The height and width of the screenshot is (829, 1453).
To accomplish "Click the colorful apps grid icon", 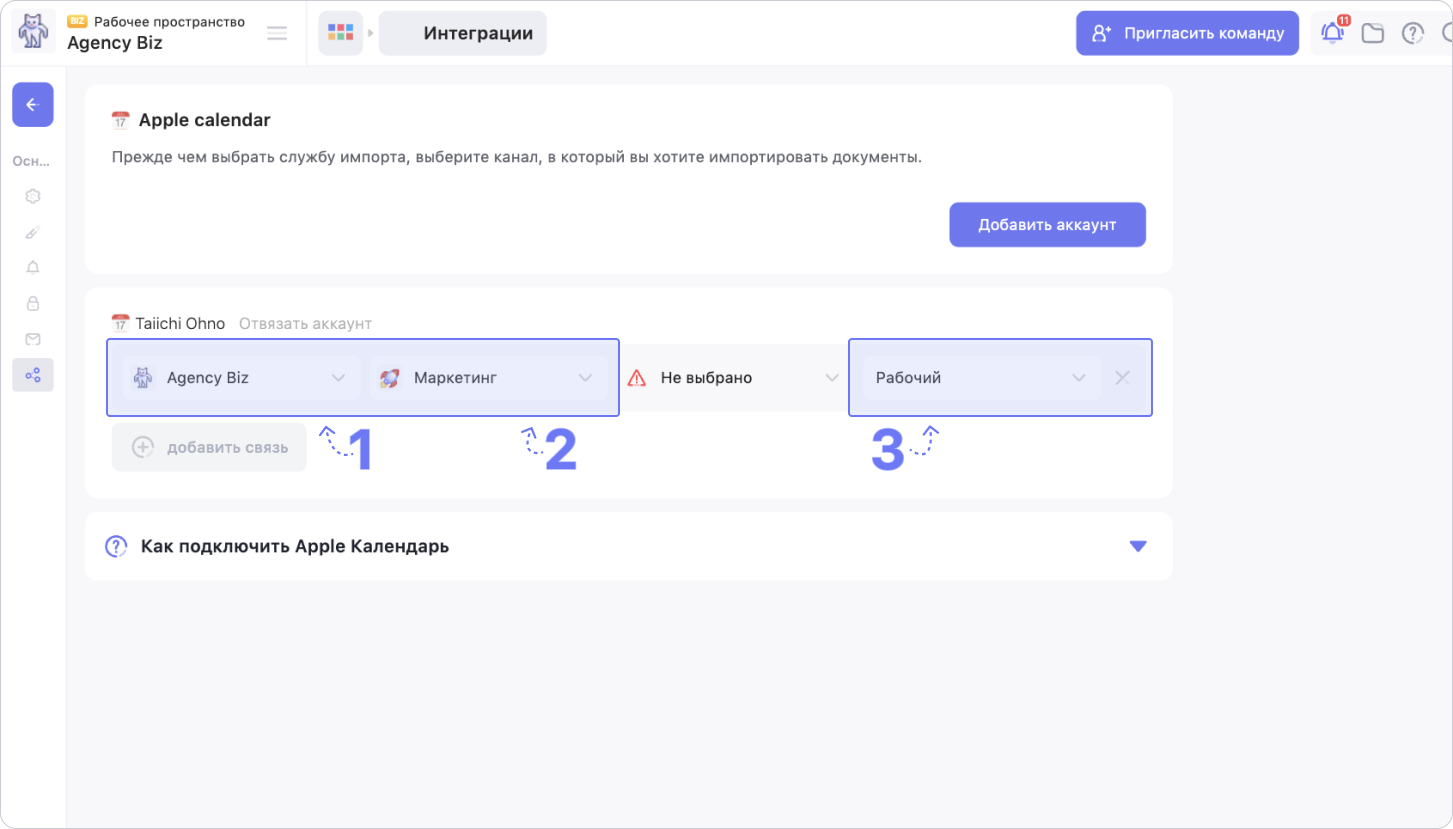I will tap(340, 33).
